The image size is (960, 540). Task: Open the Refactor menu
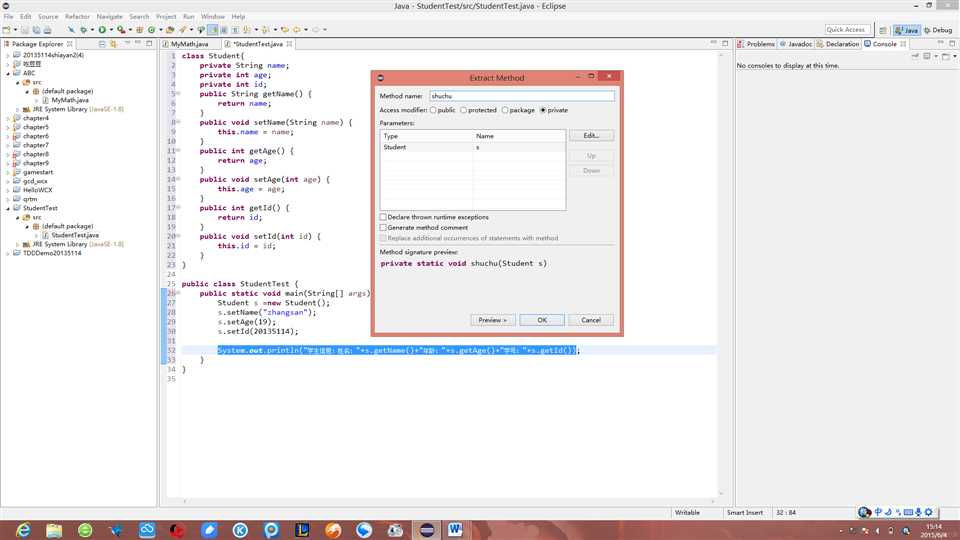77,17
